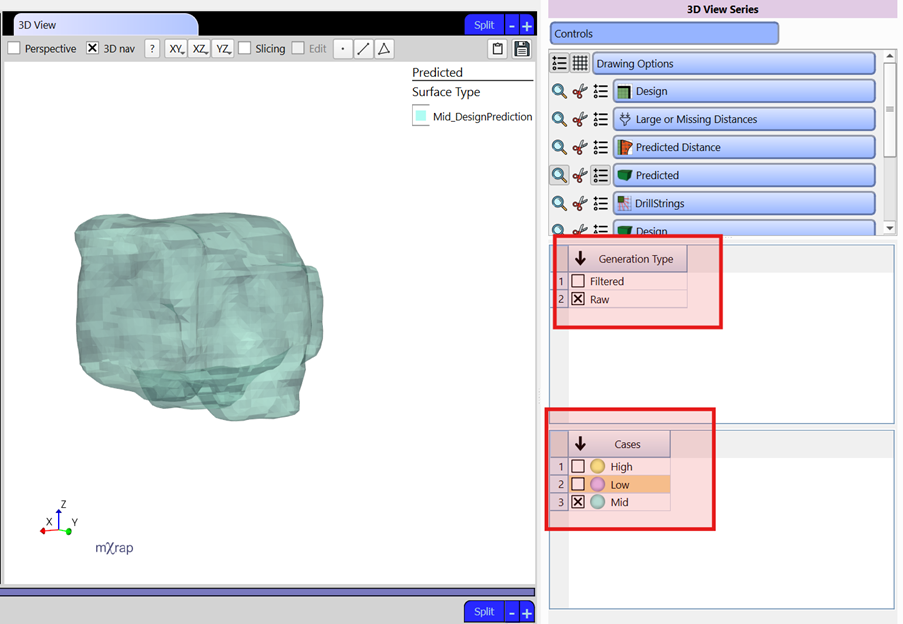
Task: Open the options list icon beside DrillStrings
Action: [x=600, y=203]
